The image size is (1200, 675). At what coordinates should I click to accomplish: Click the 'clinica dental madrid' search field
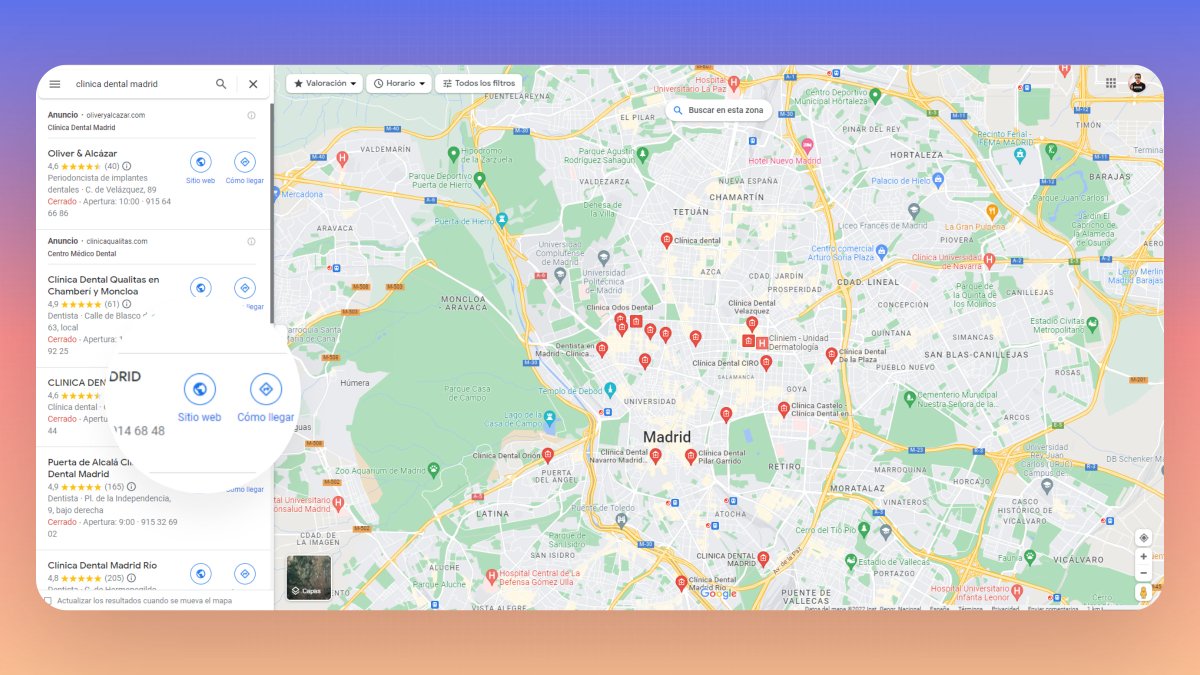tap(140, 84)
